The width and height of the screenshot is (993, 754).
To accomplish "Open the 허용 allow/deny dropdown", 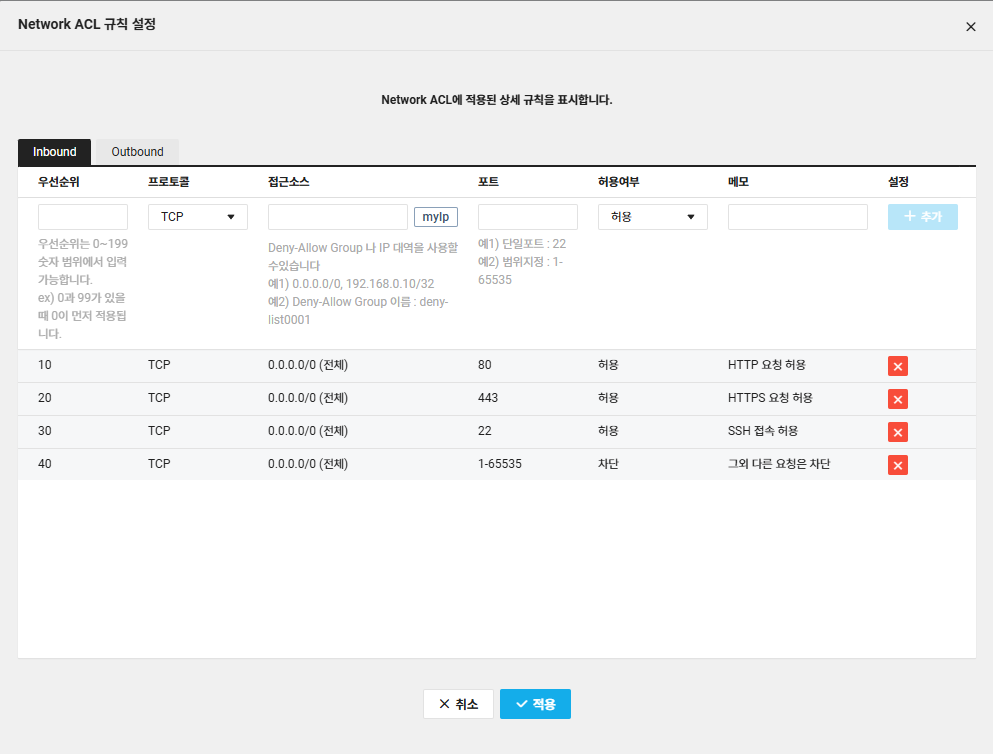I will pyautogui.click(x=652, y=217).
